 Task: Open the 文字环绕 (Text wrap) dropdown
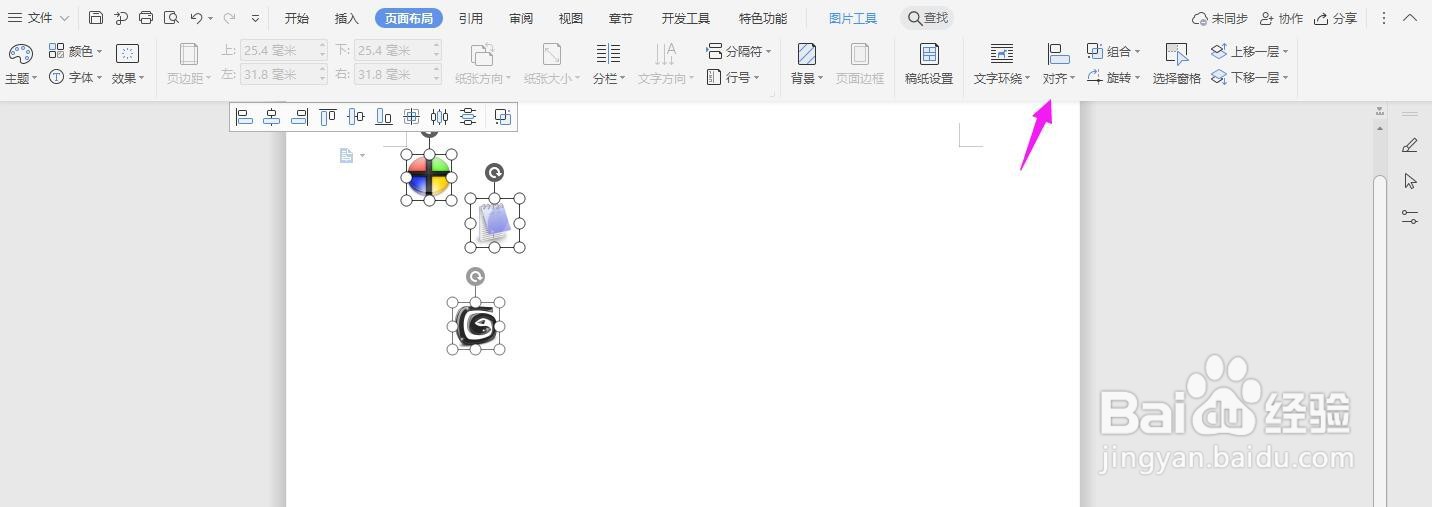tap(1002, 64)
